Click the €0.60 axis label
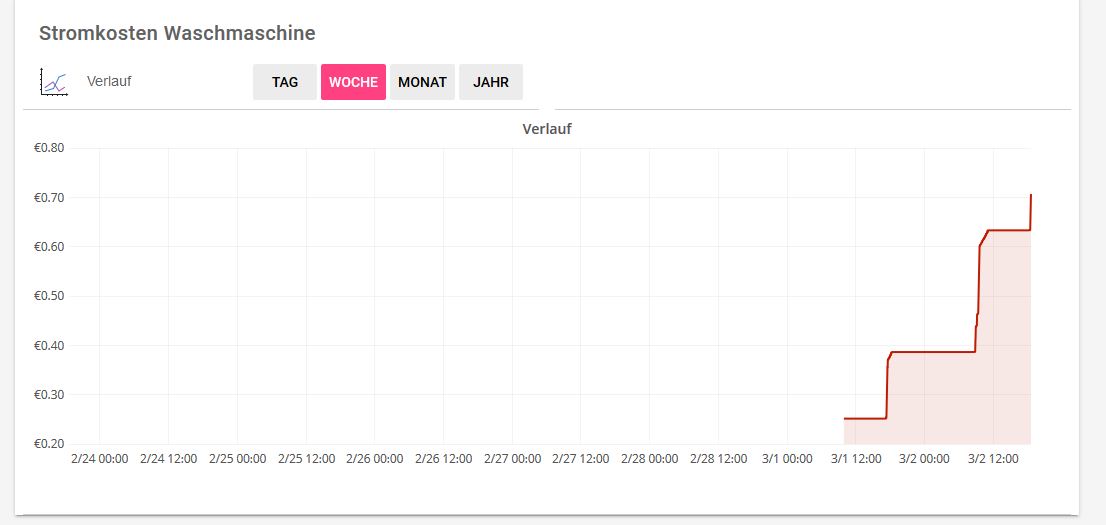This screenshot has height=525, width=1106. click(49, 247)
